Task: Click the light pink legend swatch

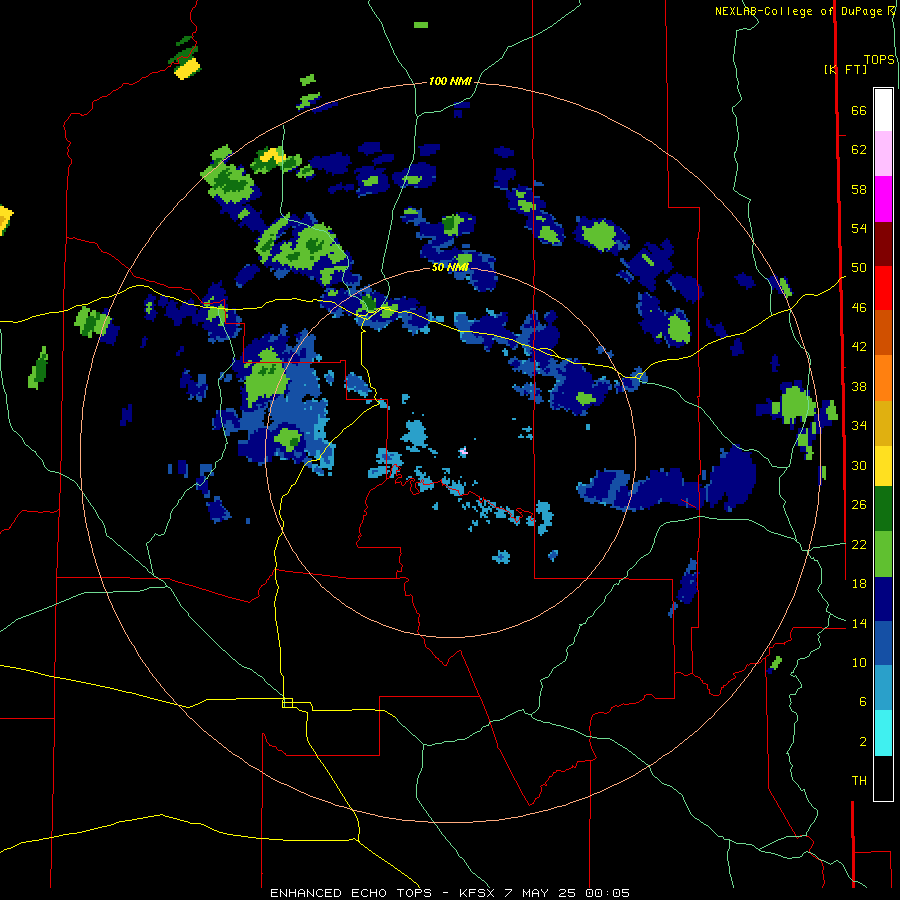Action: point(883,154)
